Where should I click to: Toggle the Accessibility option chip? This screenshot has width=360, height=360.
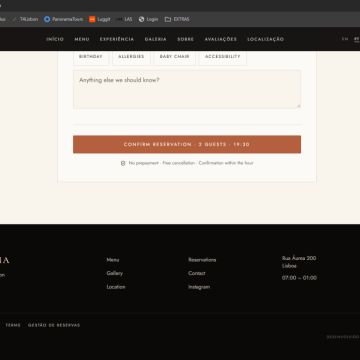pos(223,57)
